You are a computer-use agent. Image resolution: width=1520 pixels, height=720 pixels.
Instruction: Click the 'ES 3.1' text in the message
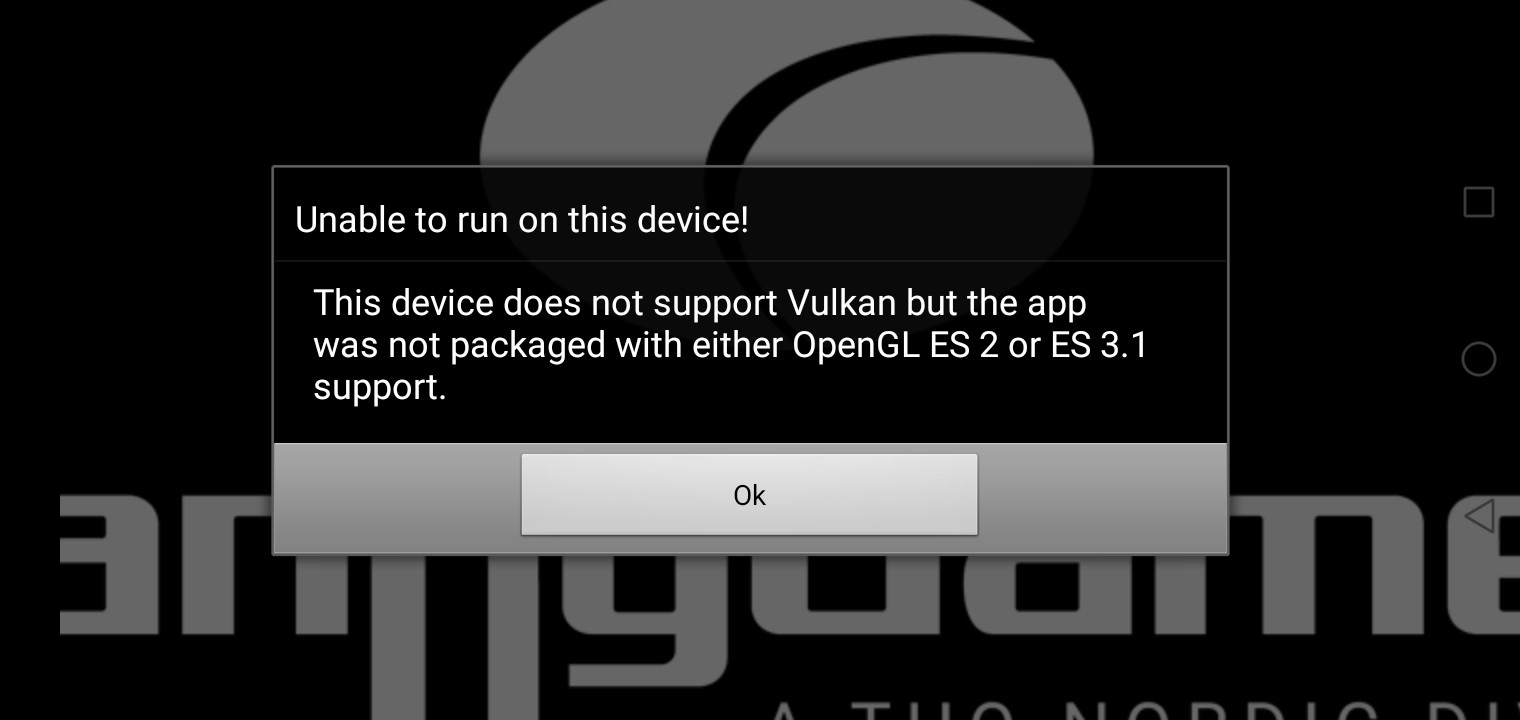(x=1098, y=345)
